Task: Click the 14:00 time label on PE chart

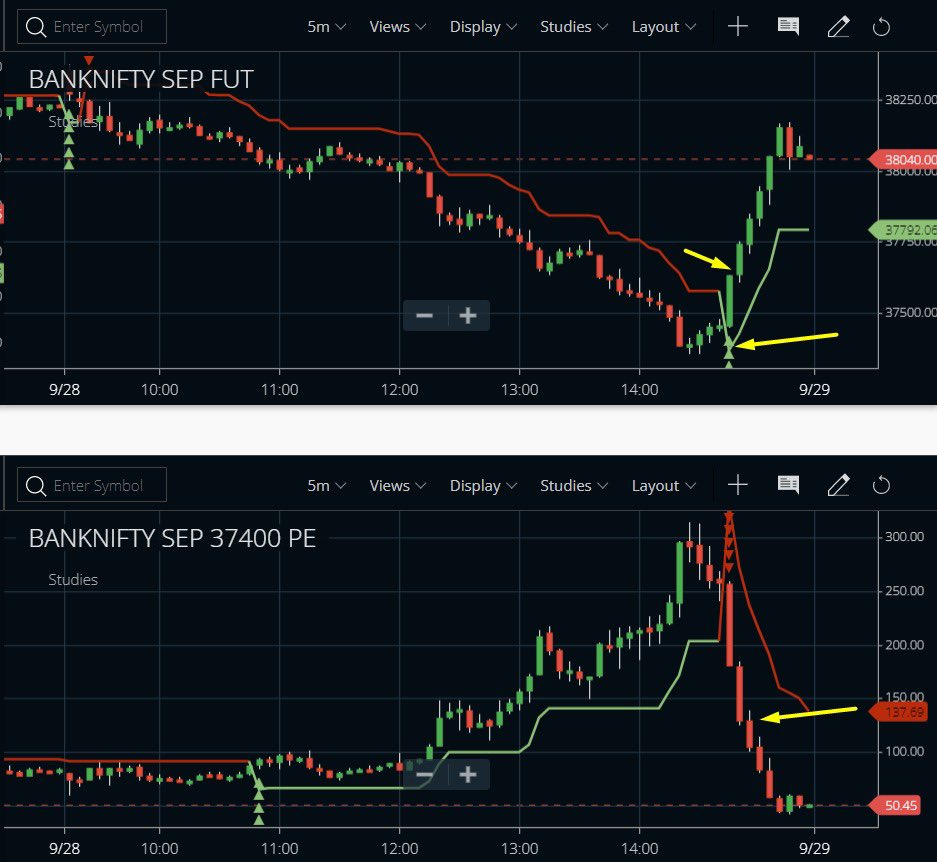Action: tap(639, 848)
